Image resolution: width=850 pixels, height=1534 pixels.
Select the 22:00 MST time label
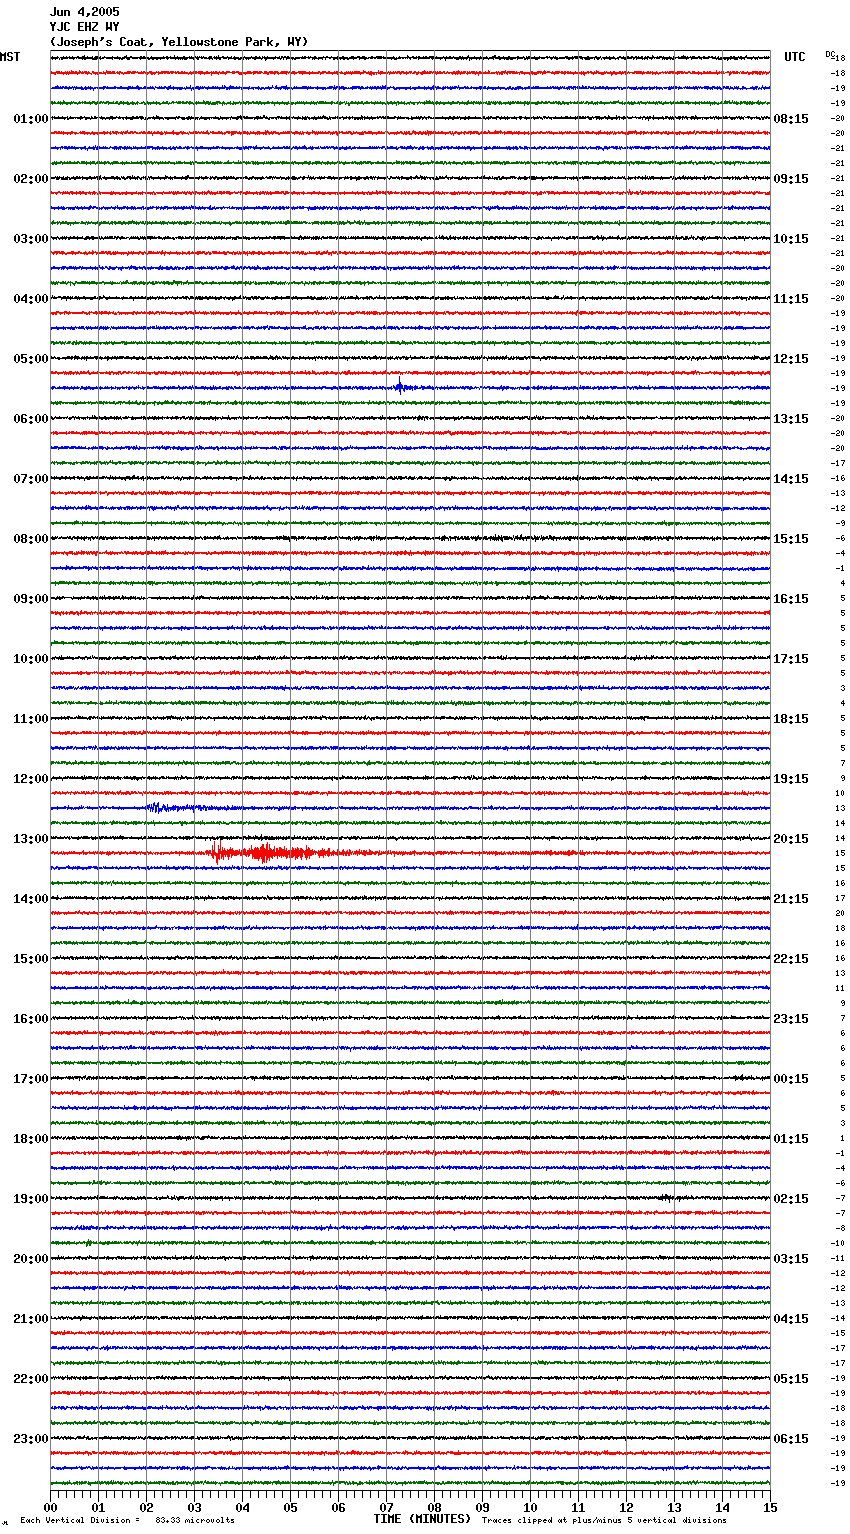(x=31, y=1379)
